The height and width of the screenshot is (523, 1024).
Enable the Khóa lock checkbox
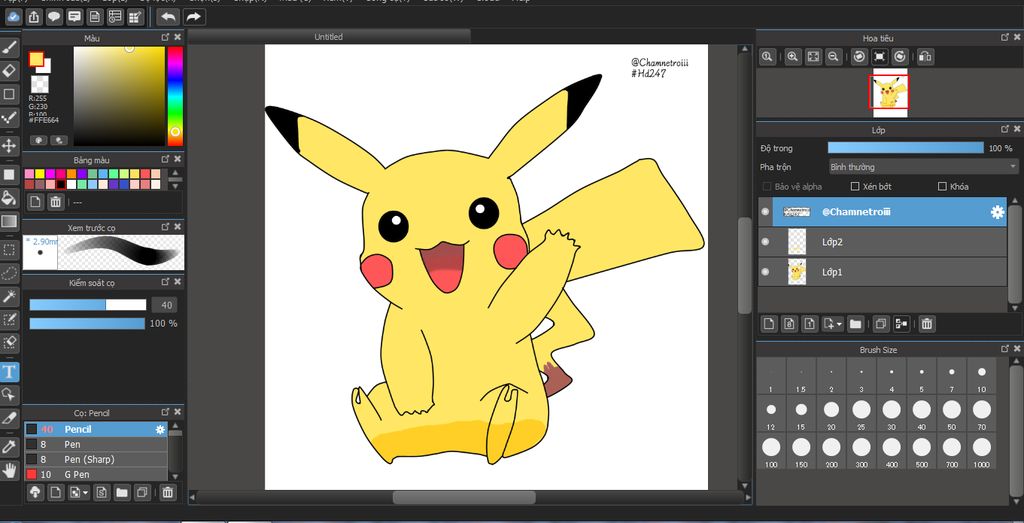tap(942, 187)
